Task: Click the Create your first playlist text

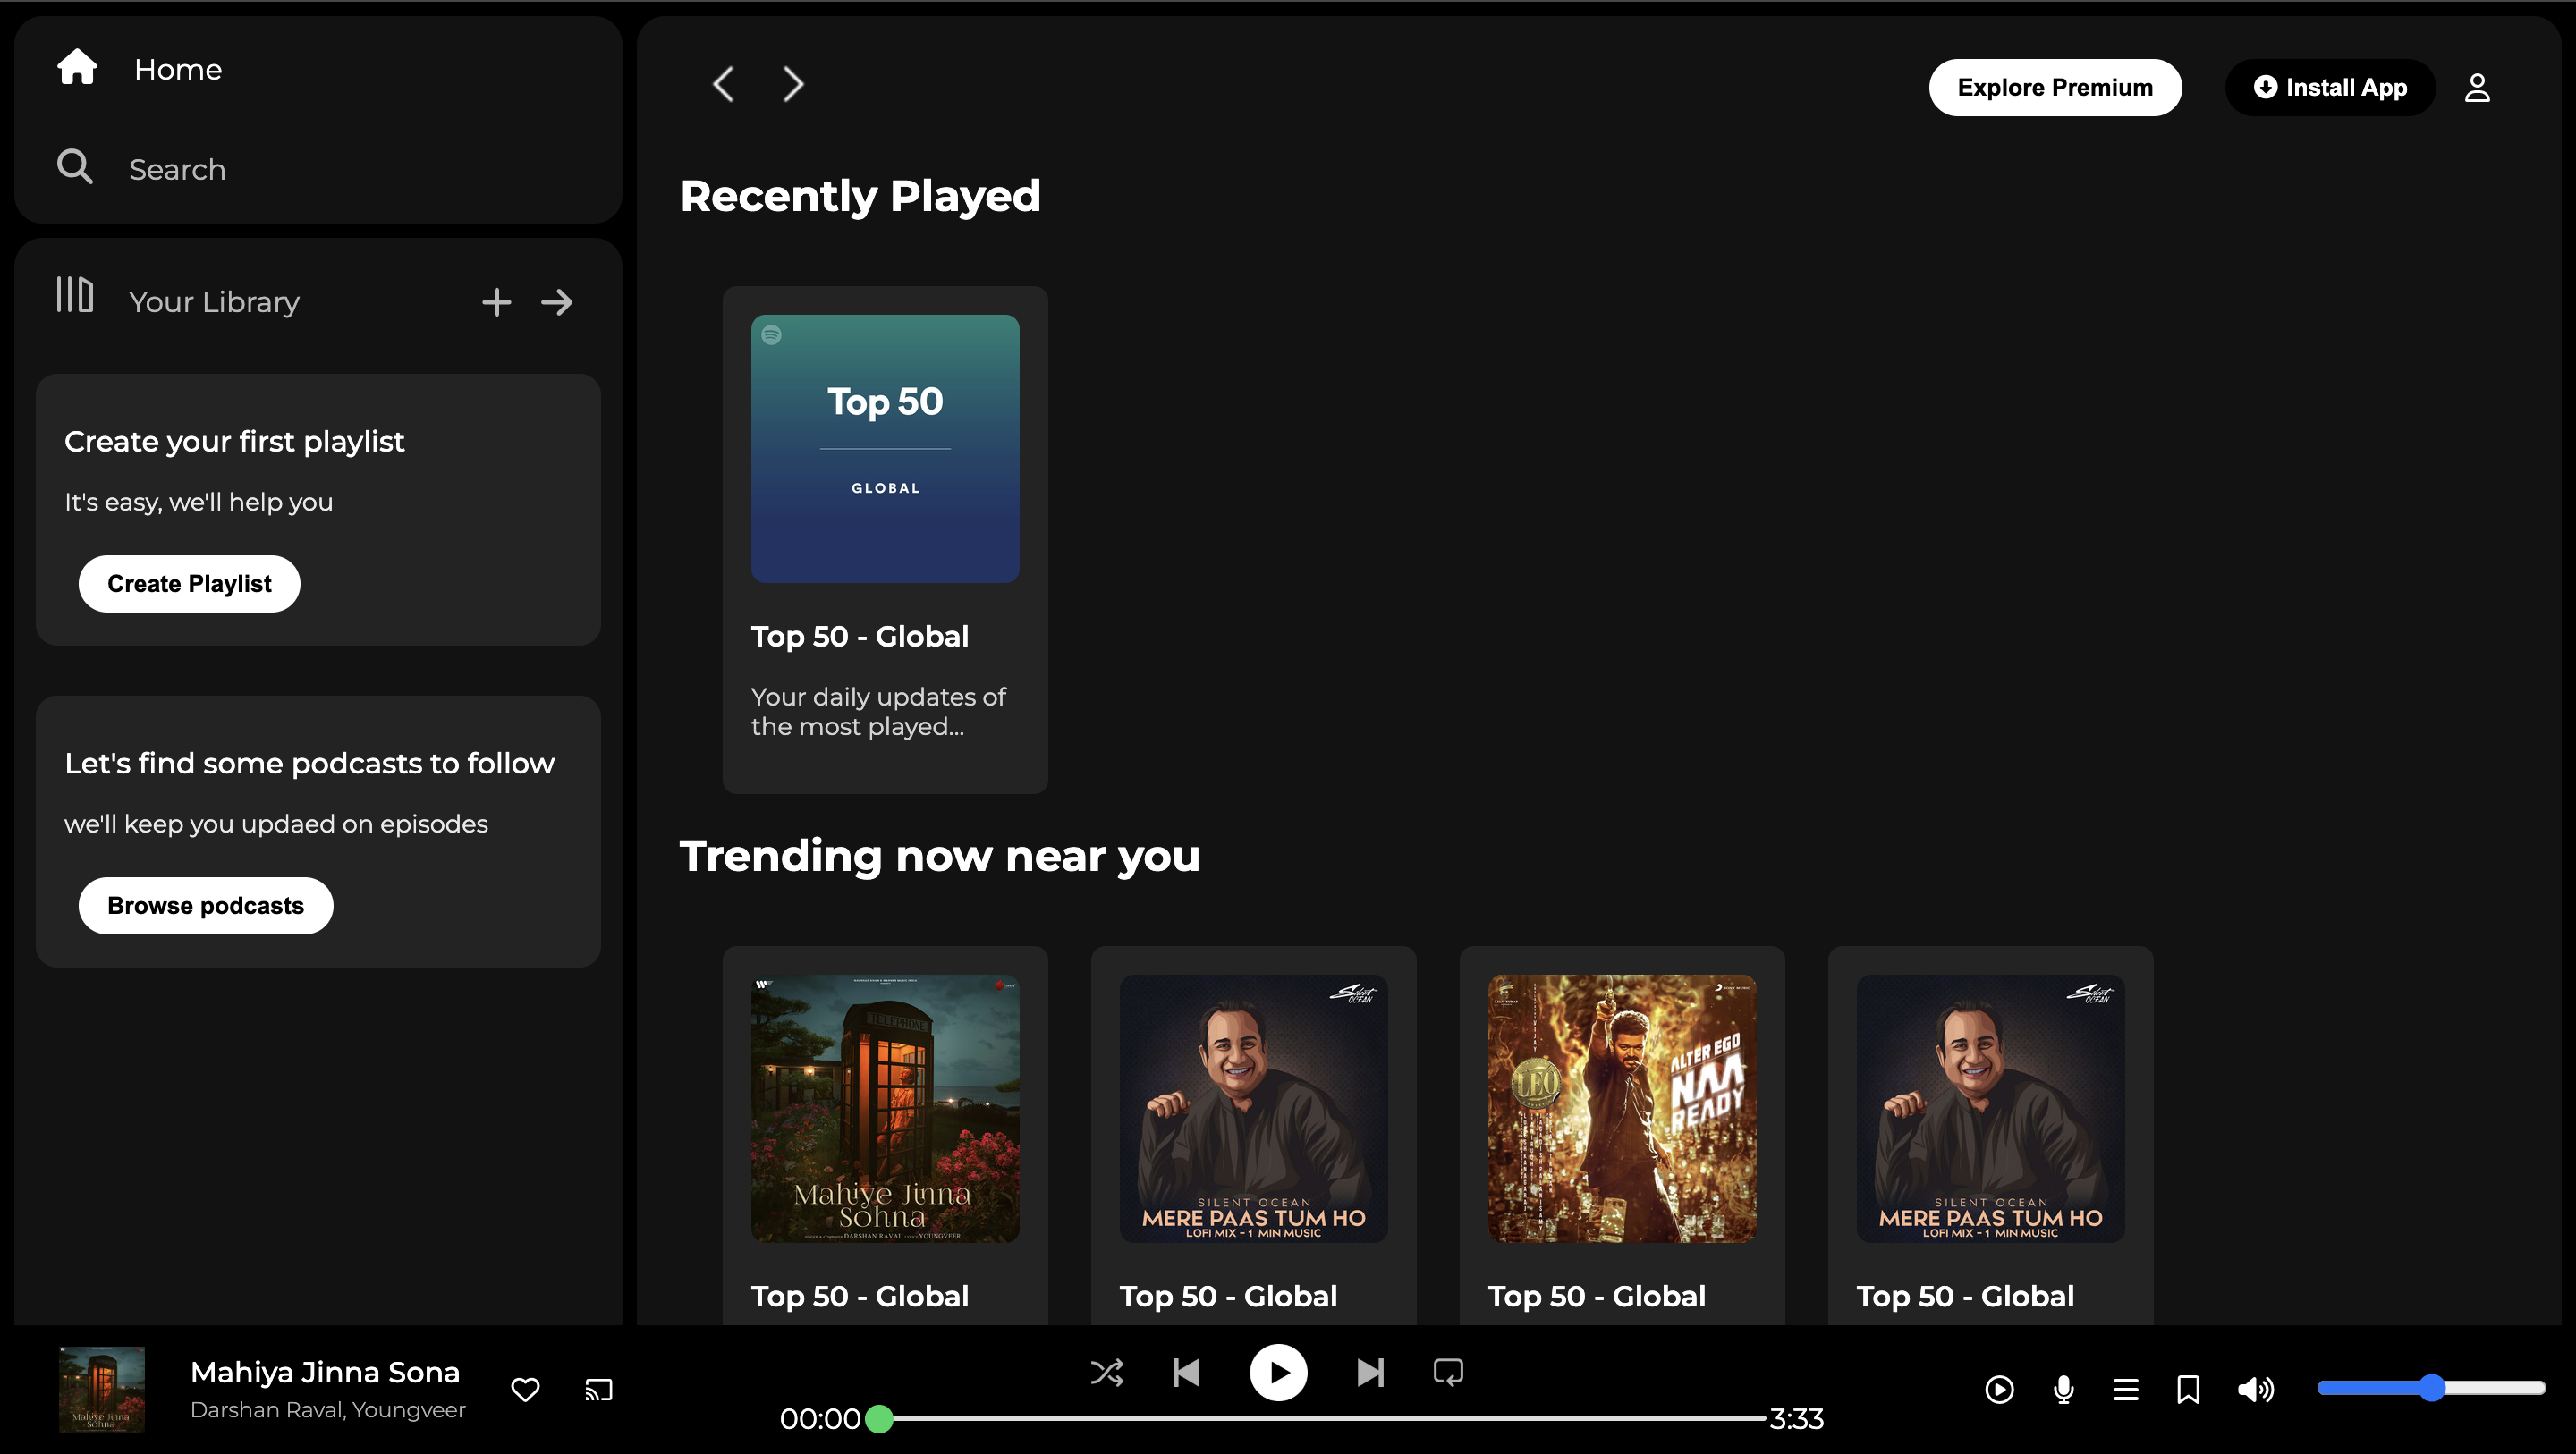Action: click(x=234, y=442)
